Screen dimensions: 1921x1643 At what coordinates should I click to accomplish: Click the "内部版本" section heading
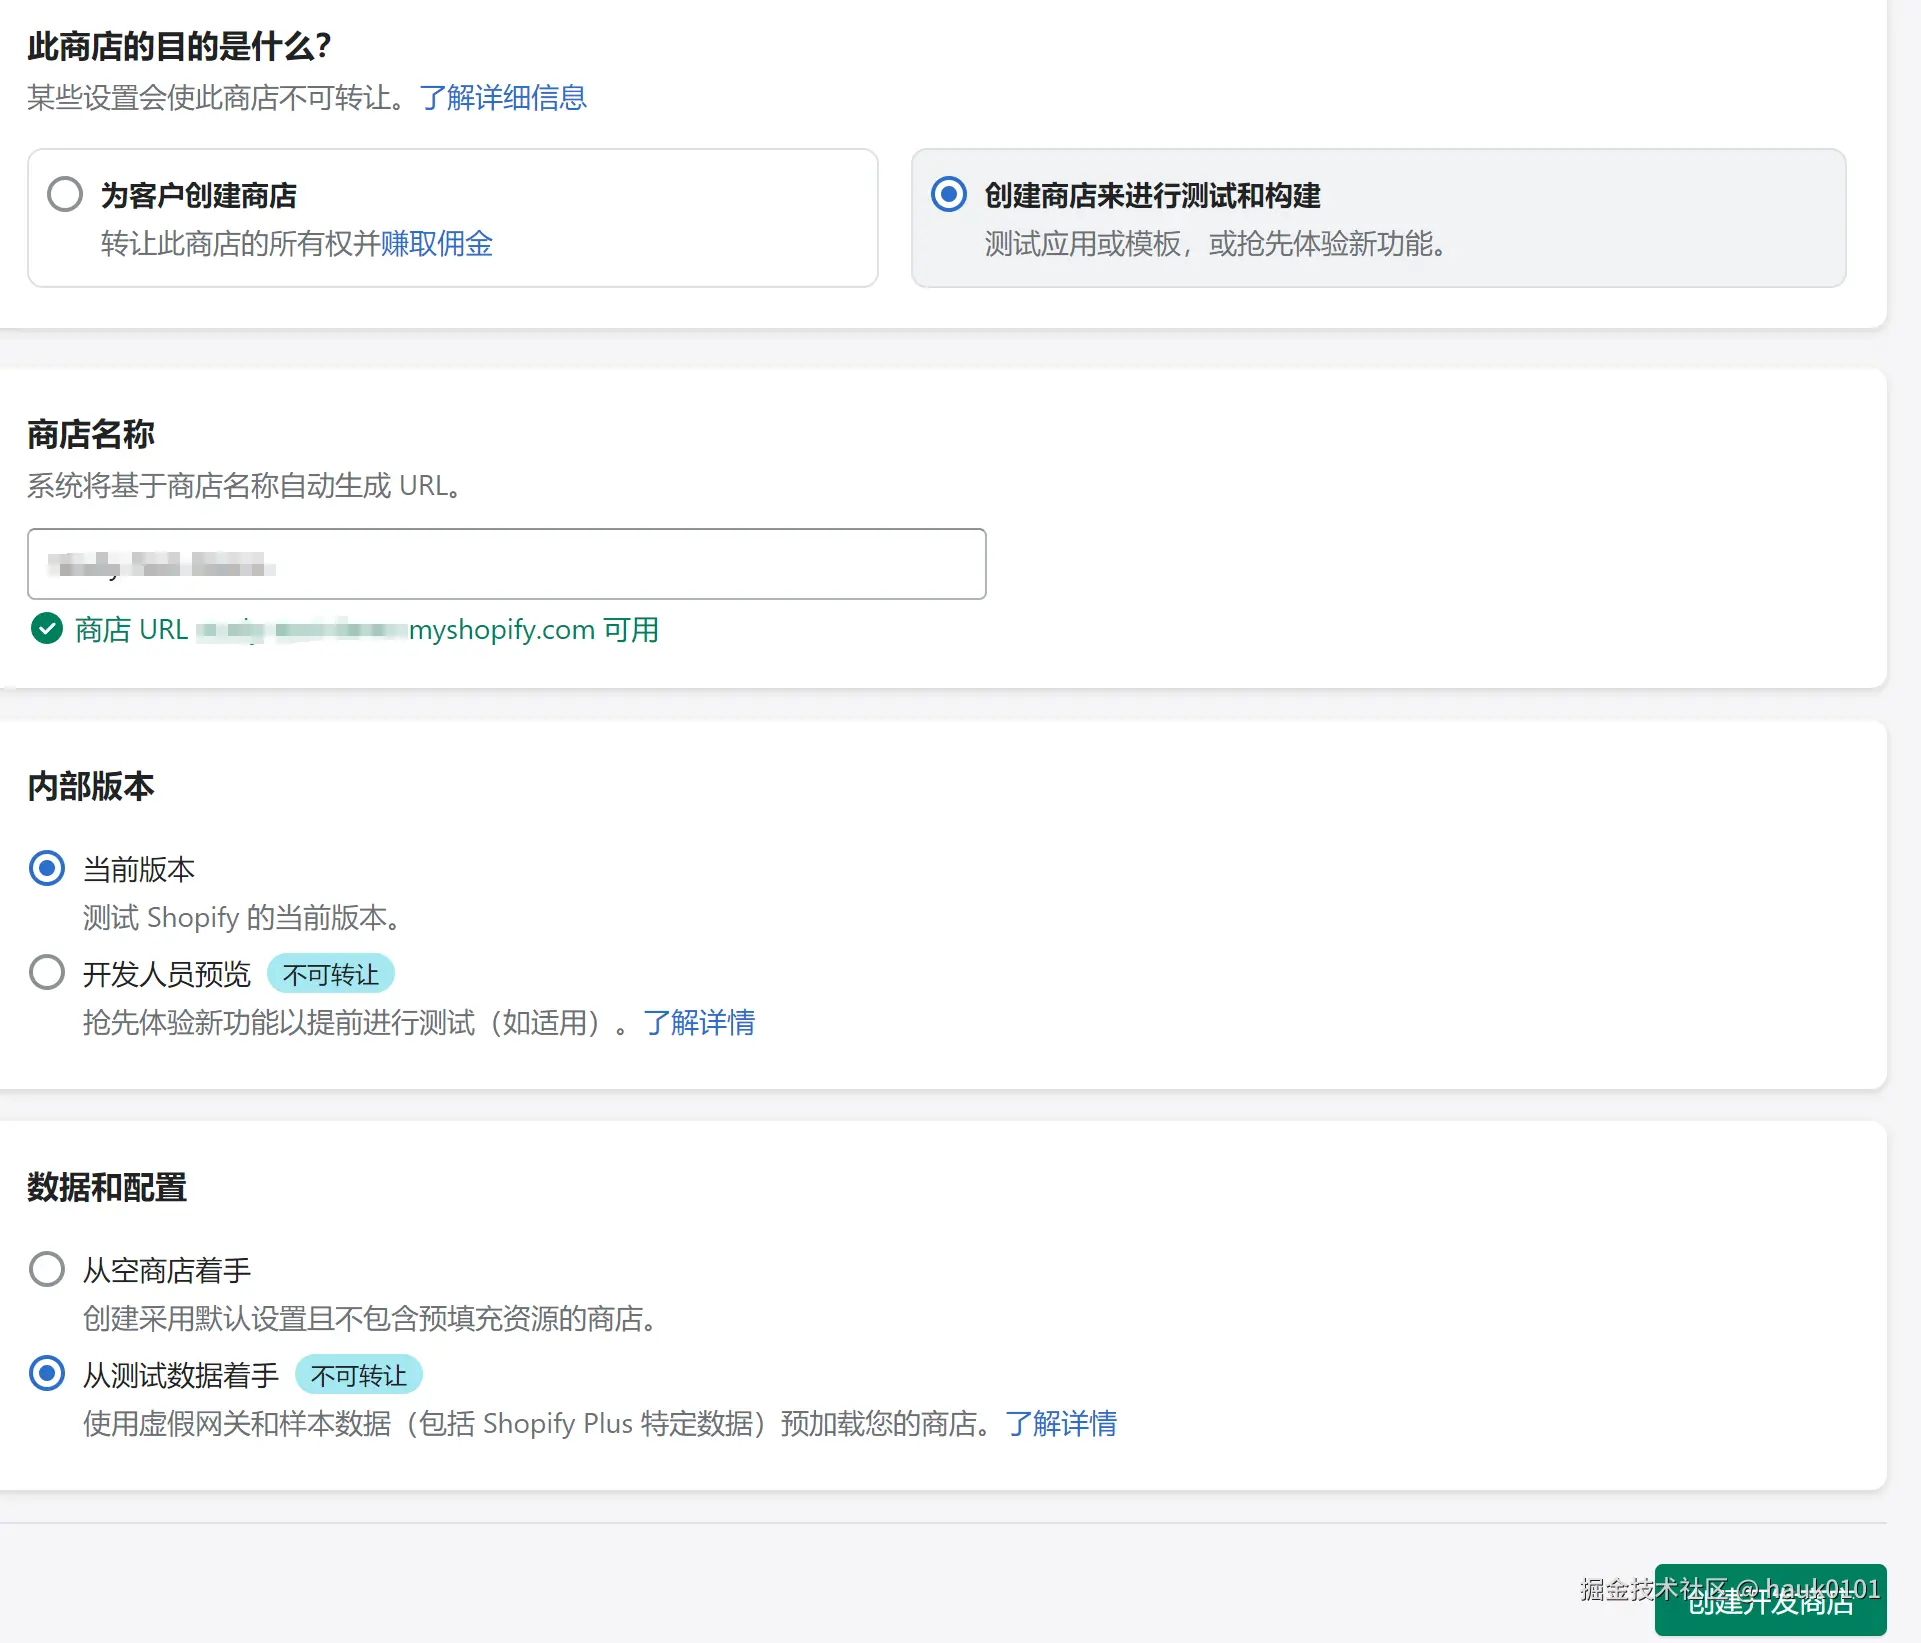(x=91, y=786)
